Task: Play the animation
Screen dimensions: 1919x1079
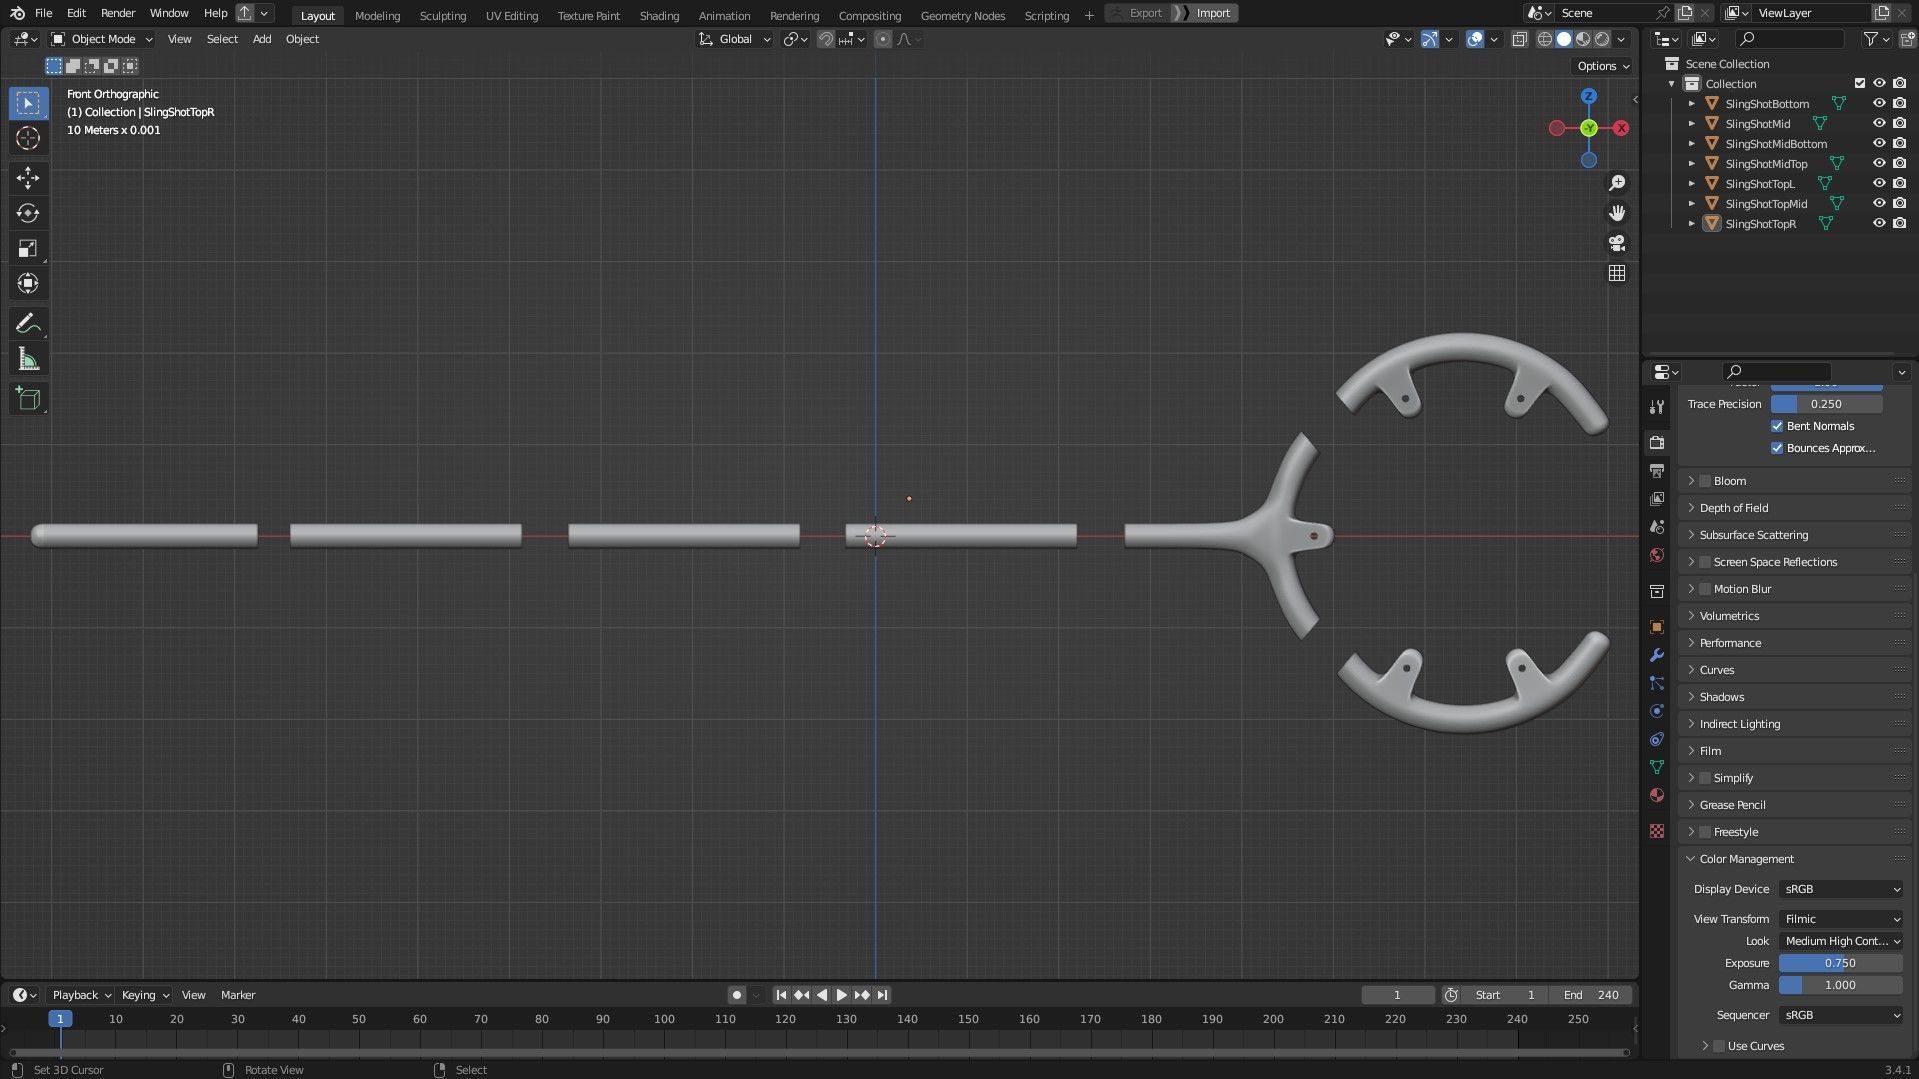Action: [841, 995]
